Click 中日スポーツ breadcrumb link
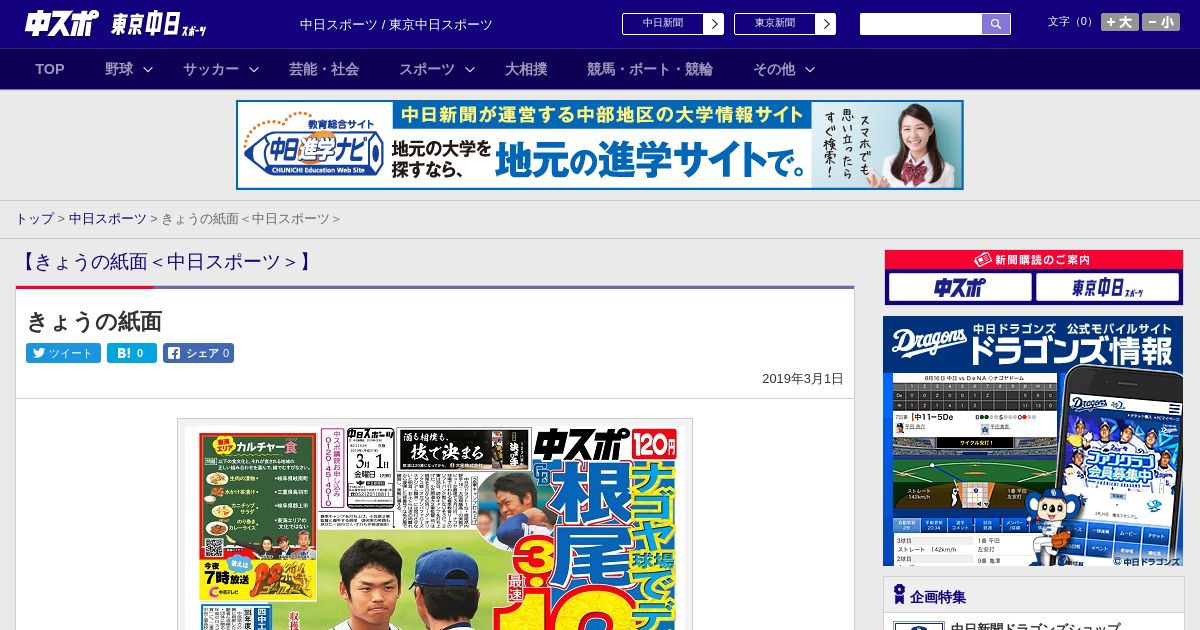This screenshot has width=1200, height=630. coord(108,218)
